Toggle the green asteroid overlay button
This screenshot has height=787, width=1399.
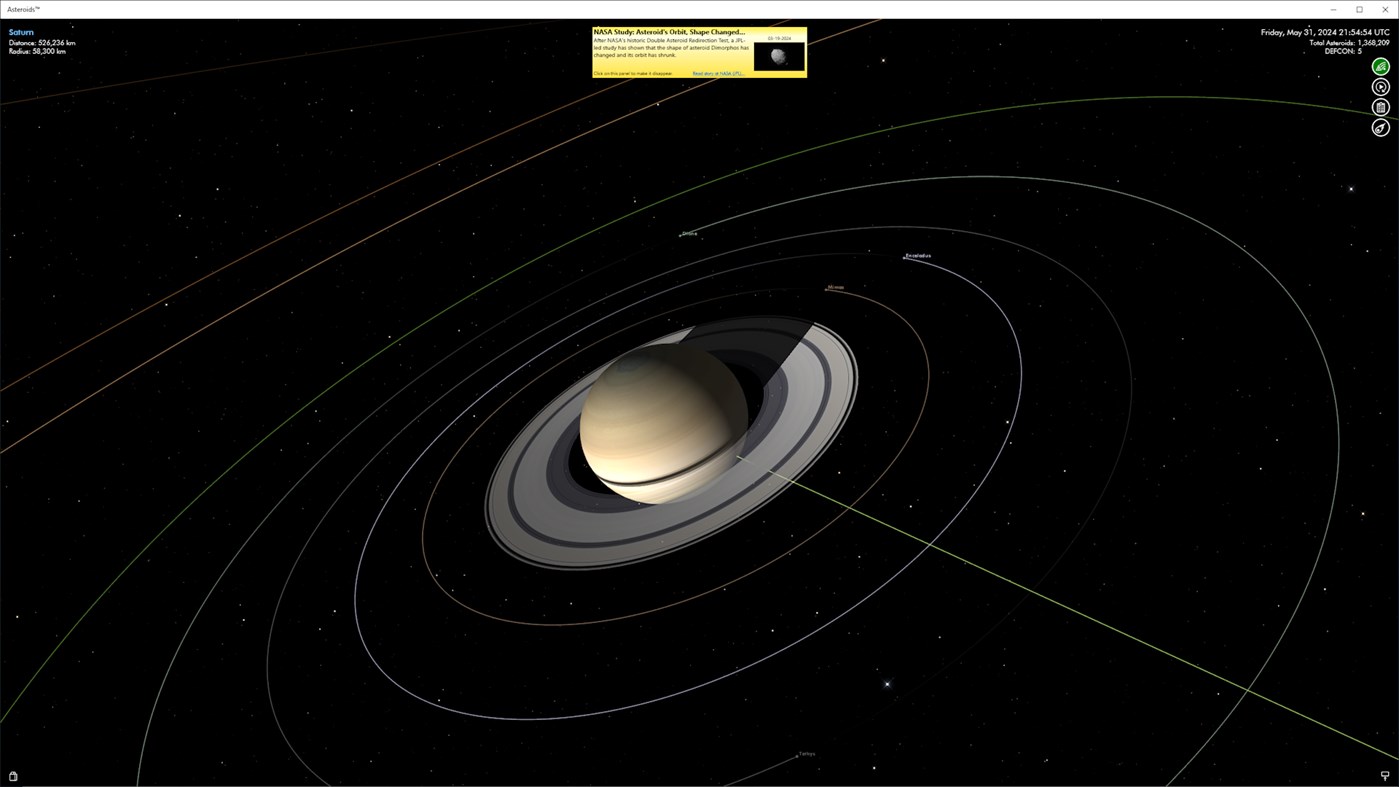[x=1380, y=67]
